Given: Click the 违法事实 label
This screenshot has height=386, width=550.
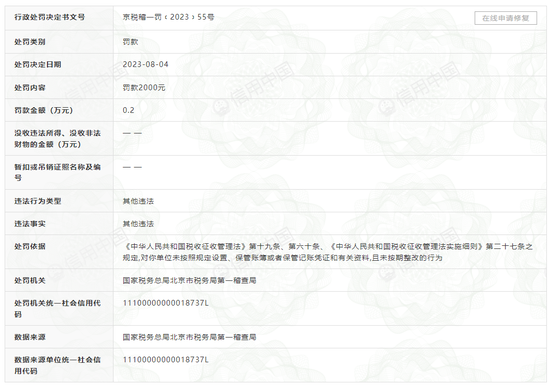Looking at the screenshot, I should click(30, 224).
